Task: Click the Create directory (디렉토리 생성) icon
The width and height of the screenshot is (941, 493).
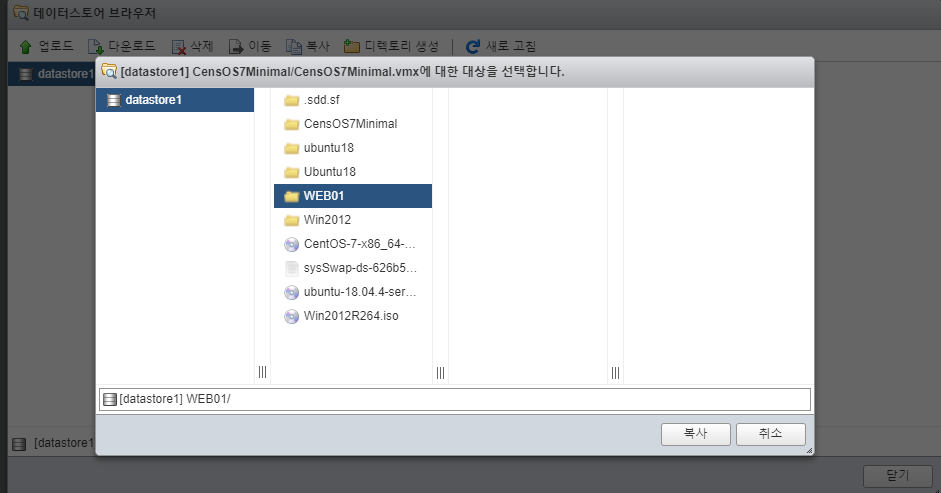Action: (x=352, y=46)
